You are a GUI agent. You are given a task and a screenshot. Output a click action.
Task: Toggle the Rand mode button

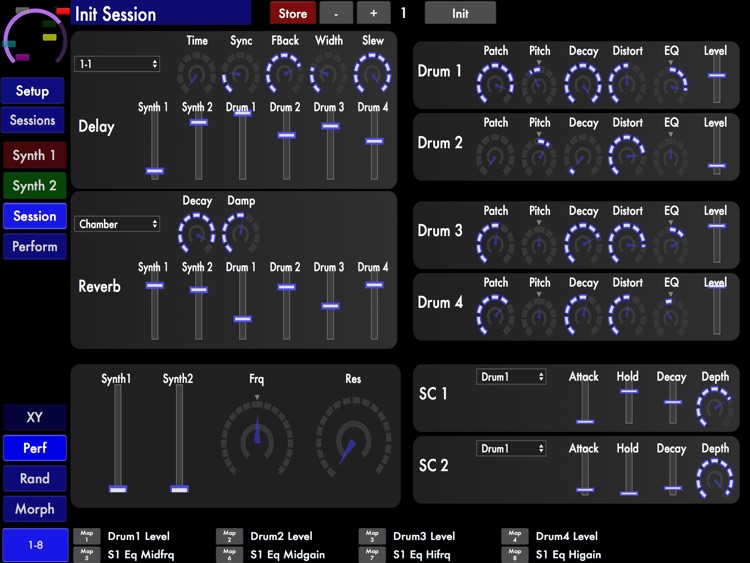click(34, 478)
